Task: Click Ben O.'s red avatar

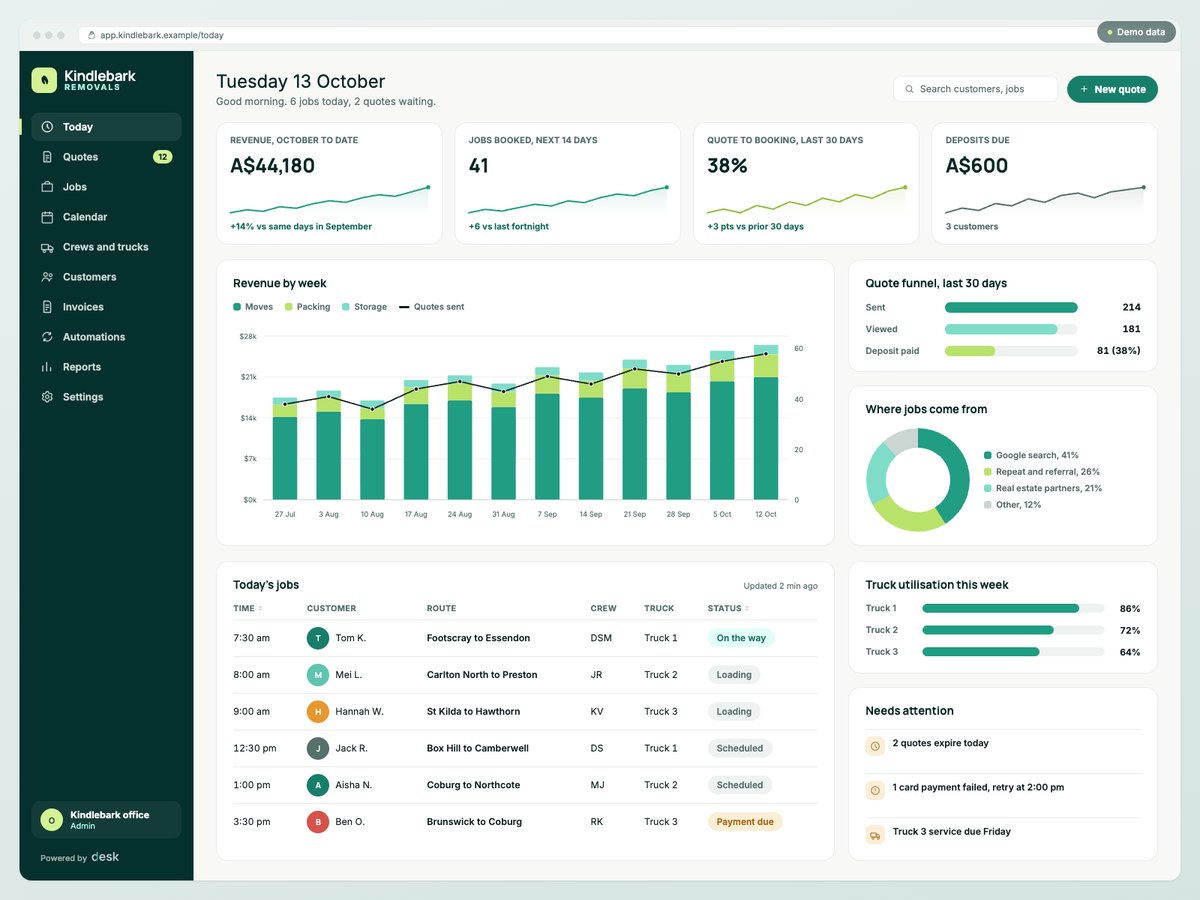Action: [x=318, y=822]
